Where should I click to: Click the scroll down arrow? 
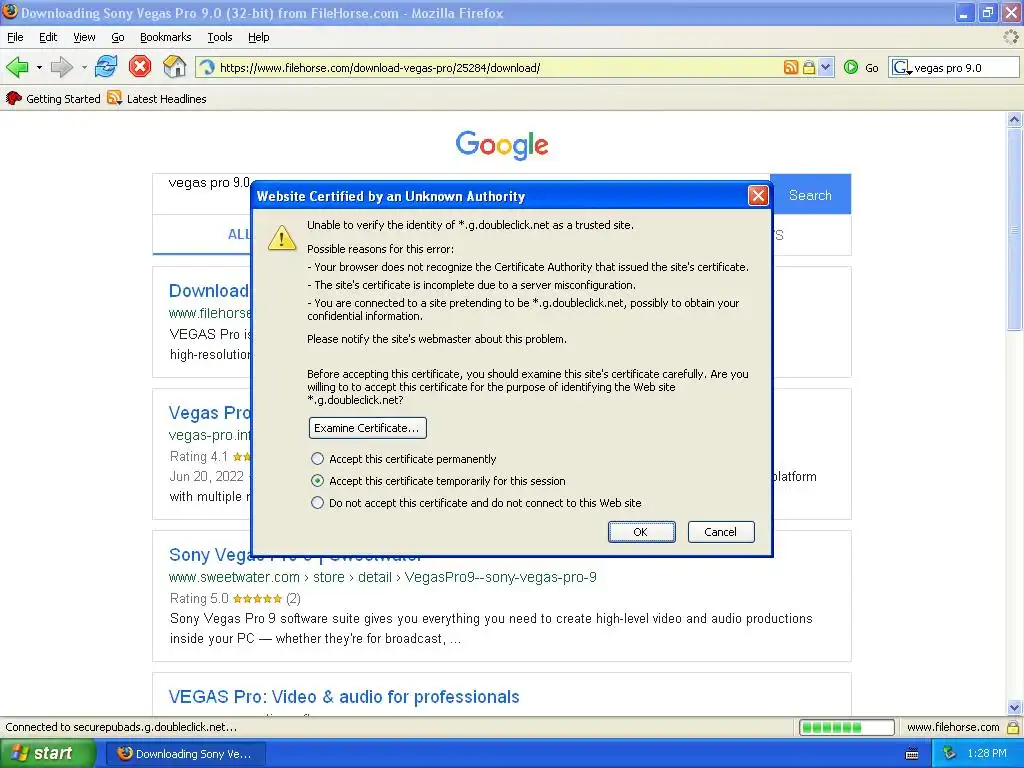tap(1014, 707)
